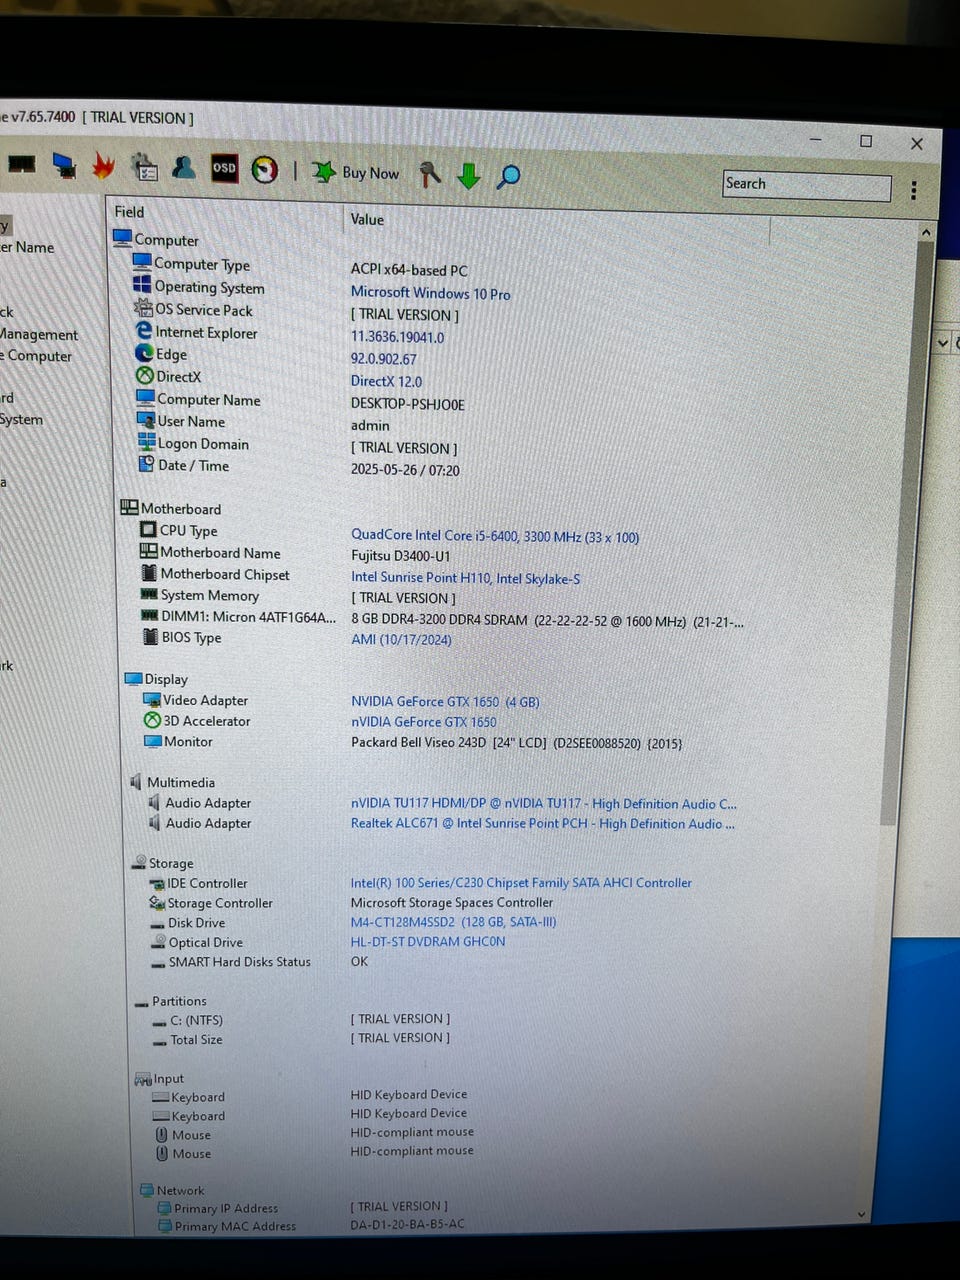Open the memory benchmark toolbar icon
Viewport: 960px width, 1280px height.
point(21,164)
